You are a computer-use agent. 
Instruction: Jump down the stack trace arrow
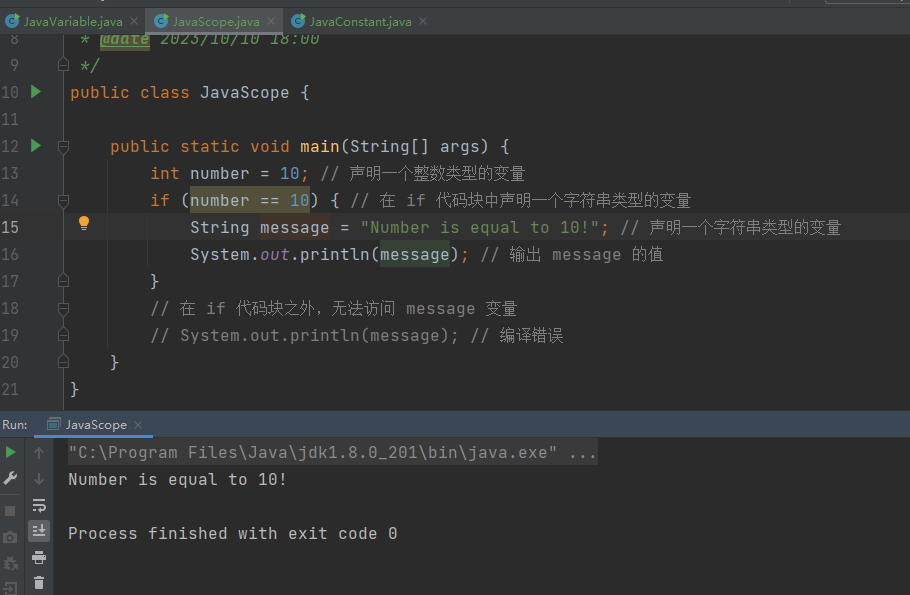pos(39,479)
